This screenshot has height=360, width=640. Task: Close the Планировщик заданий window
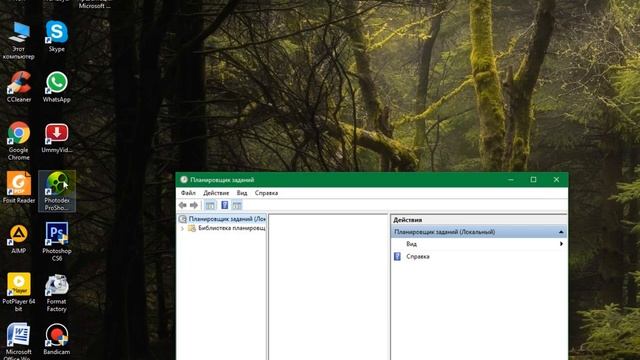(556, 180)
